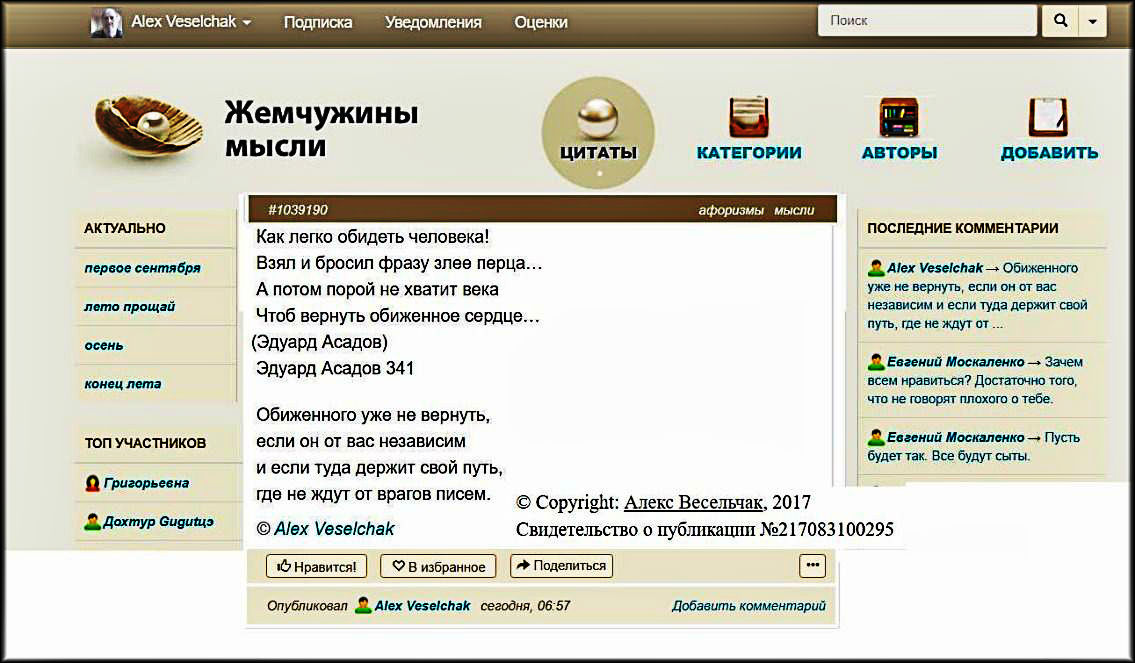
Task: Click the file tray icon above КАТЕГОРИИ
Action: click(748, 117)
